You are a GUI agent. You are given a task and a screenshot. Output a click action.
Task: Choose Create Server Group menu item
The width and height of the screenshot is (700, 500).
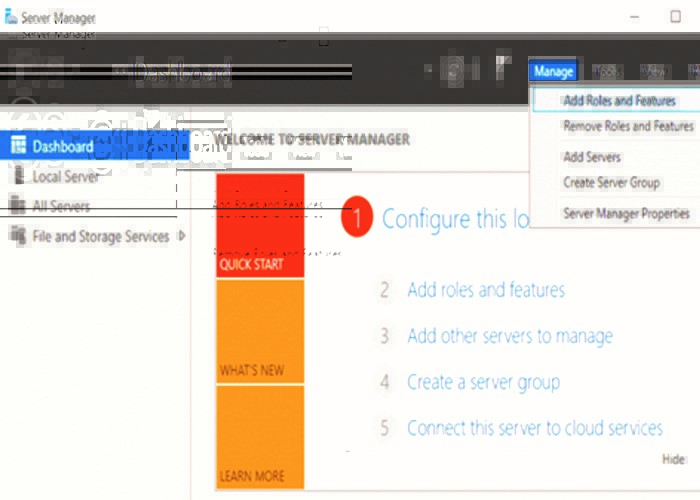coord(611,183)
